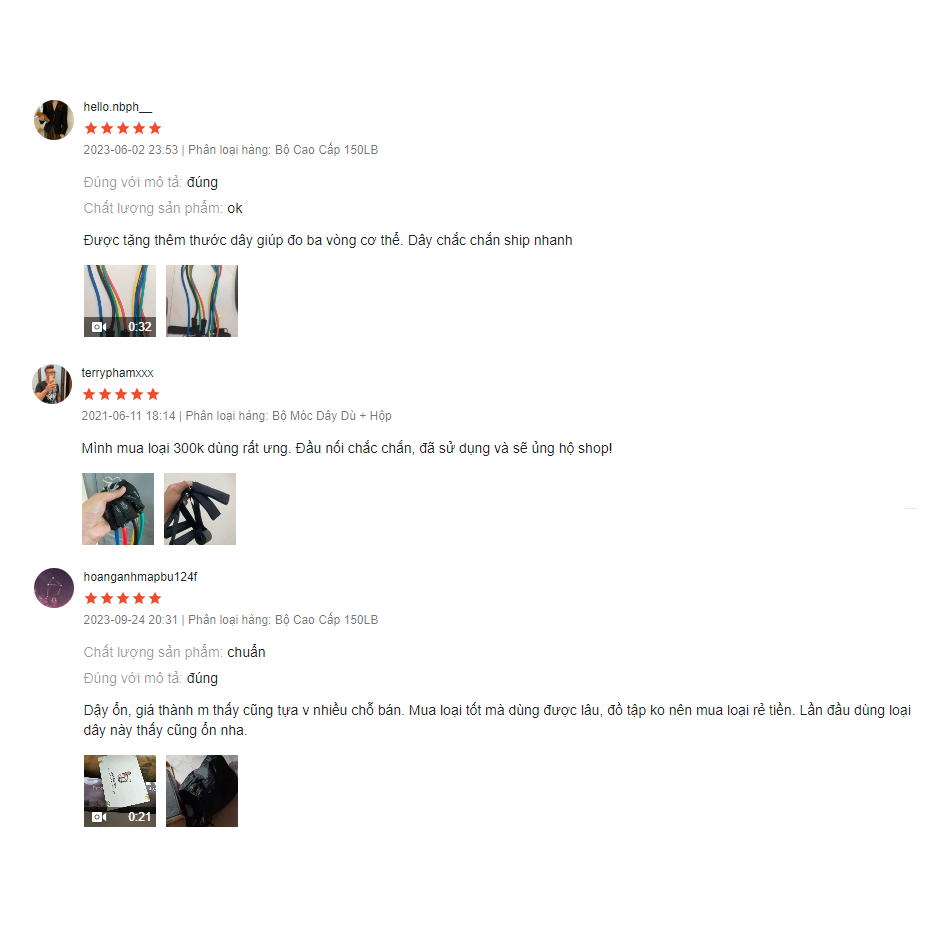Click review date 2023-06-02 23:53
This screenshot has width=940, height=940.
131,150
